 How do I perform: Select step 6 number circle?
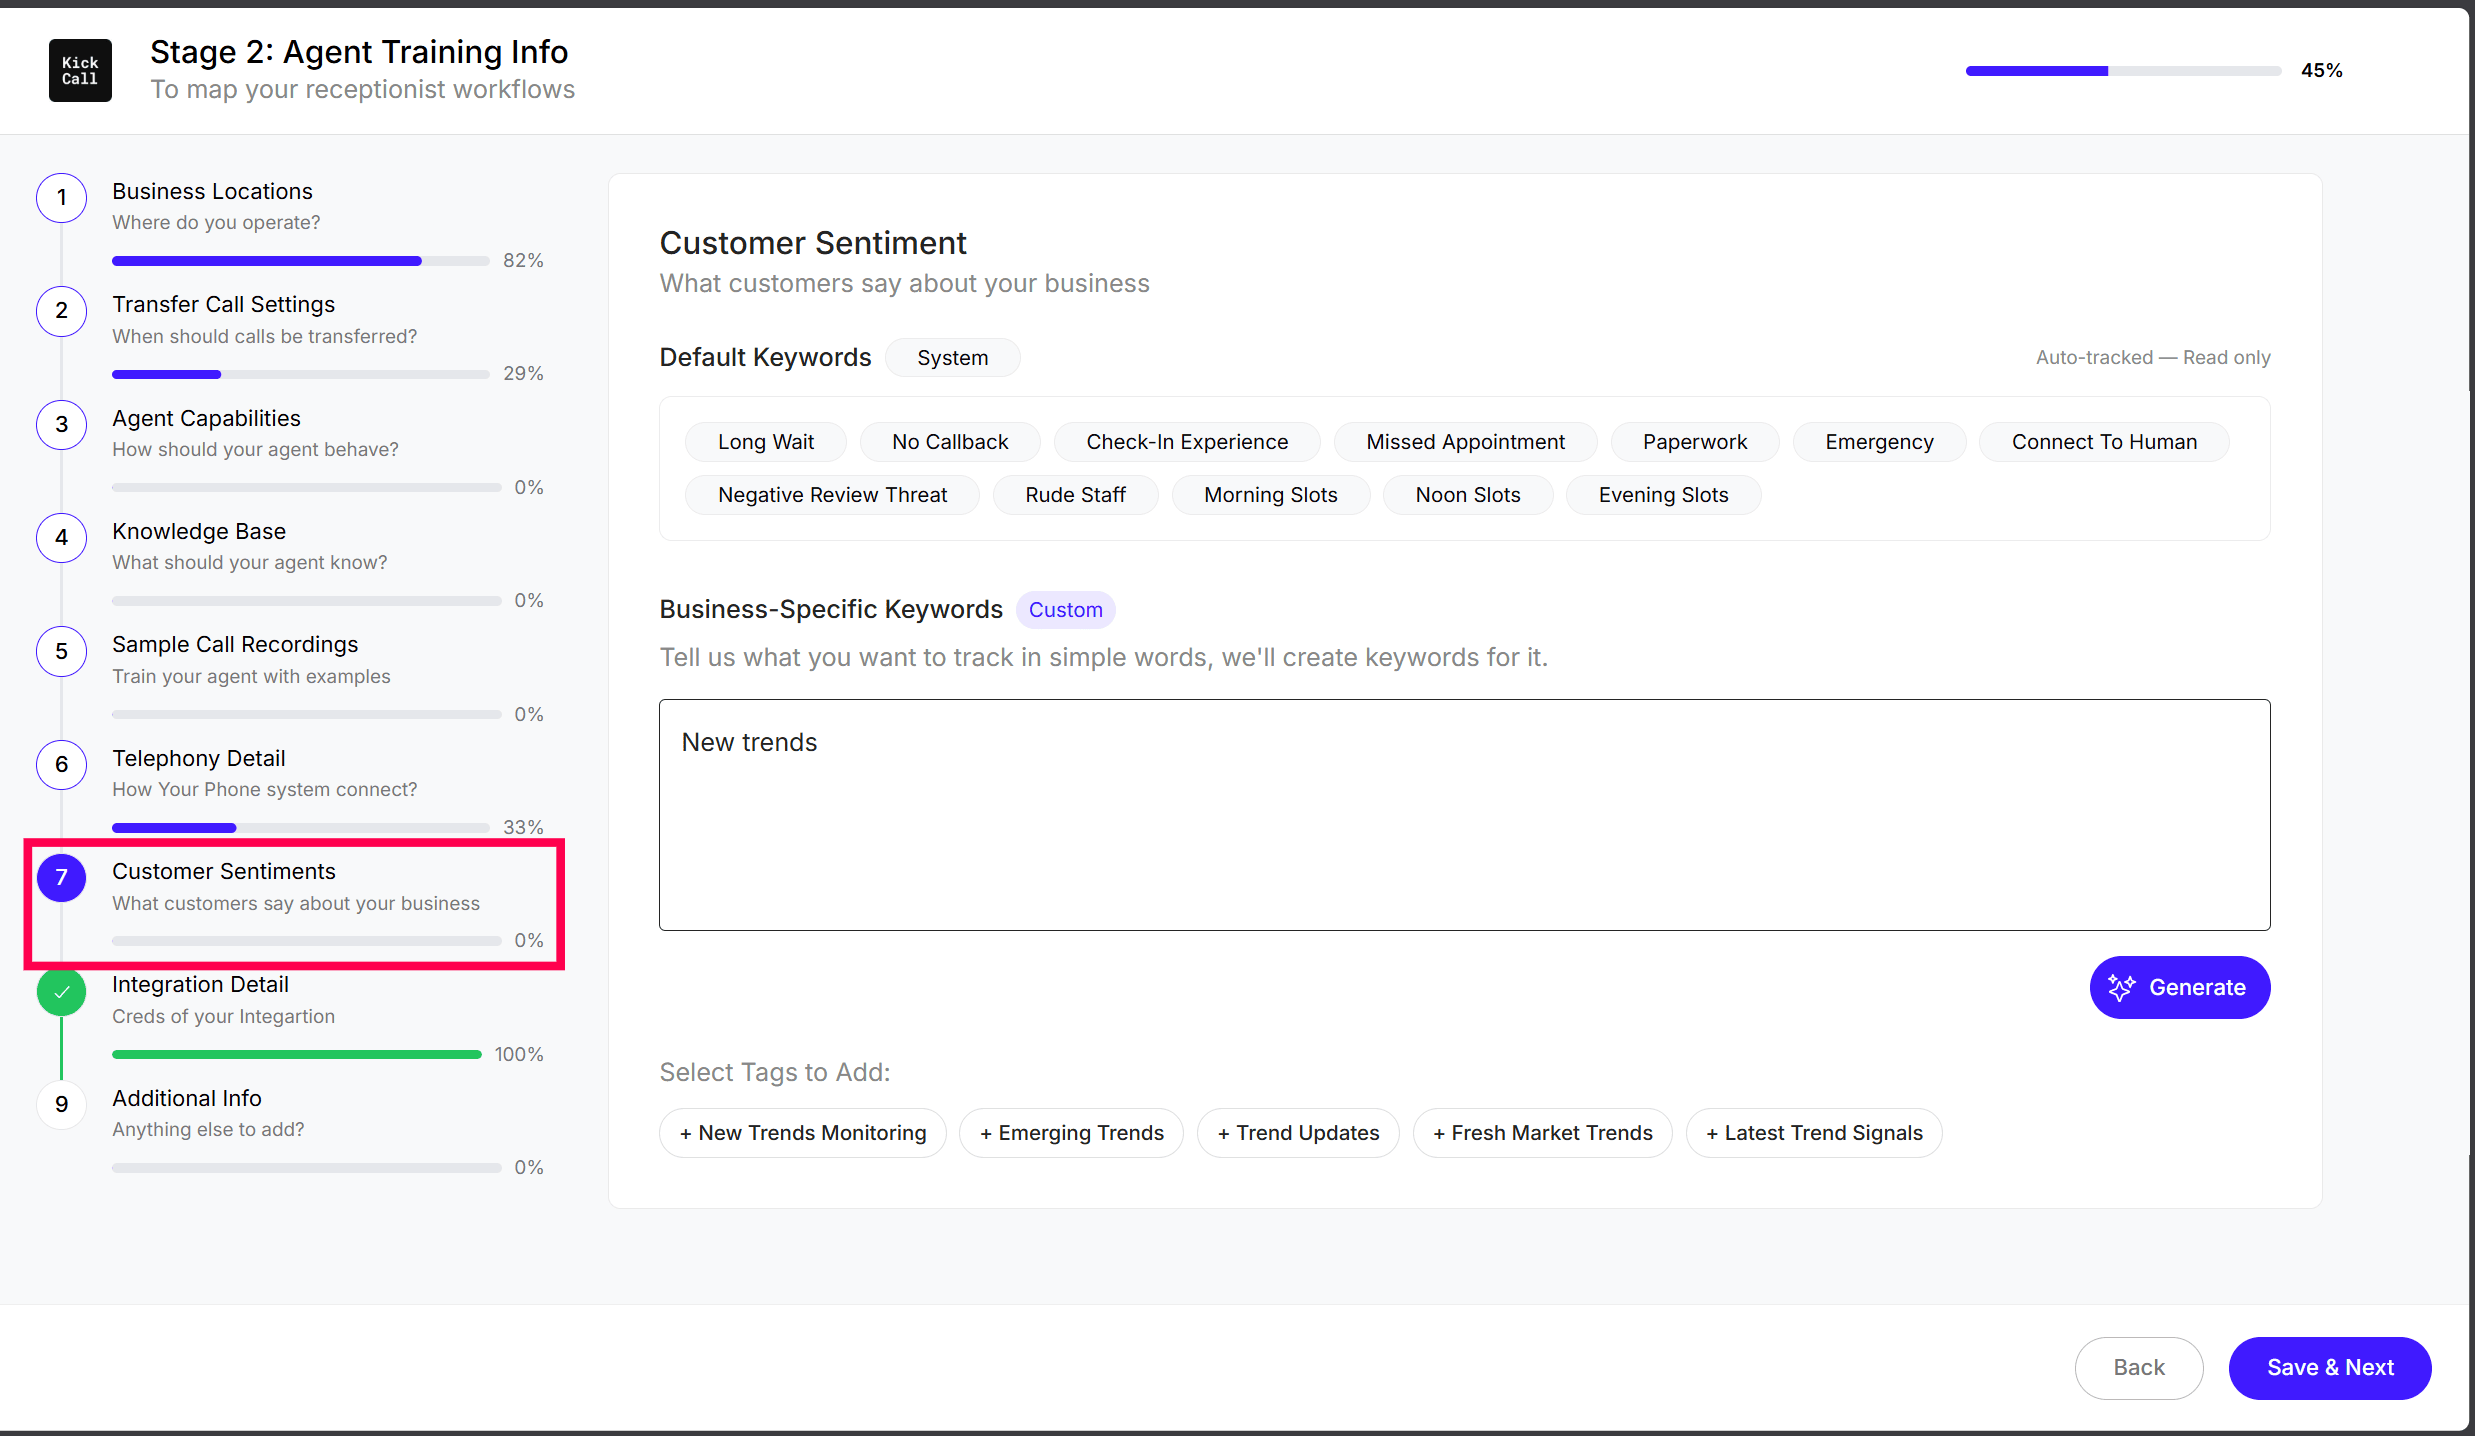[x=62, y=764]
